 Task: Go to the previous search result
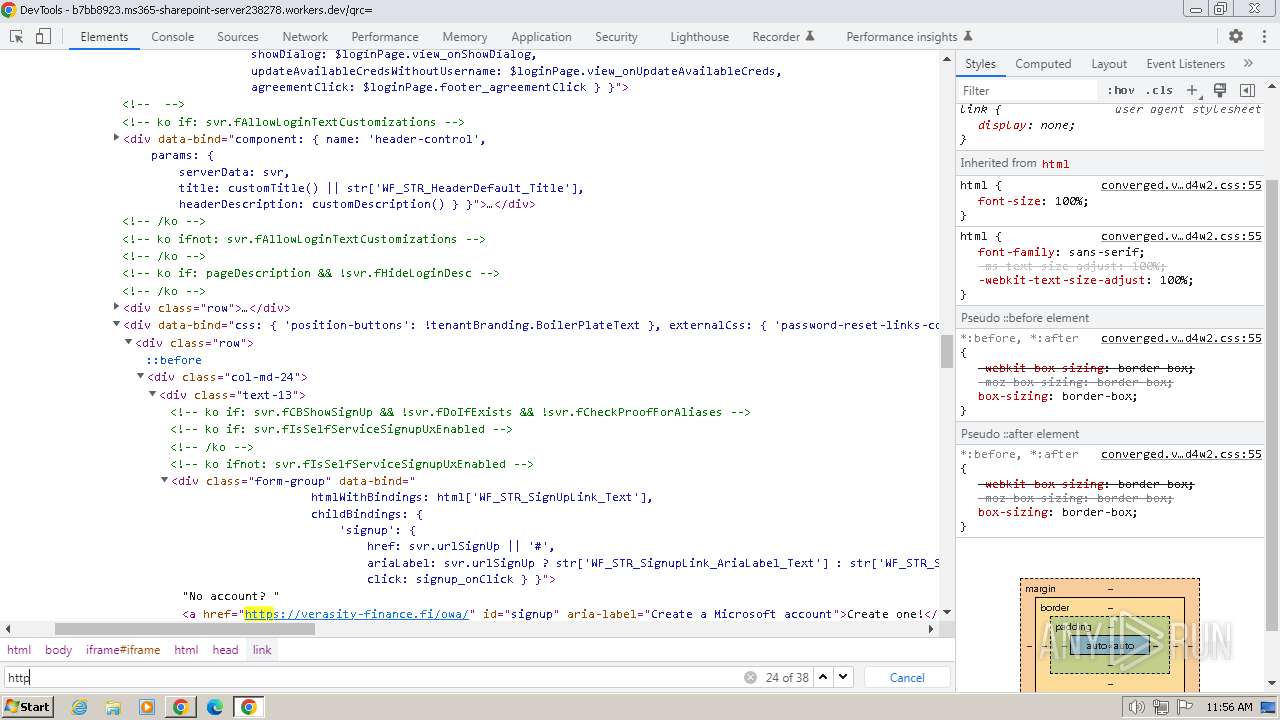[823, 677]
